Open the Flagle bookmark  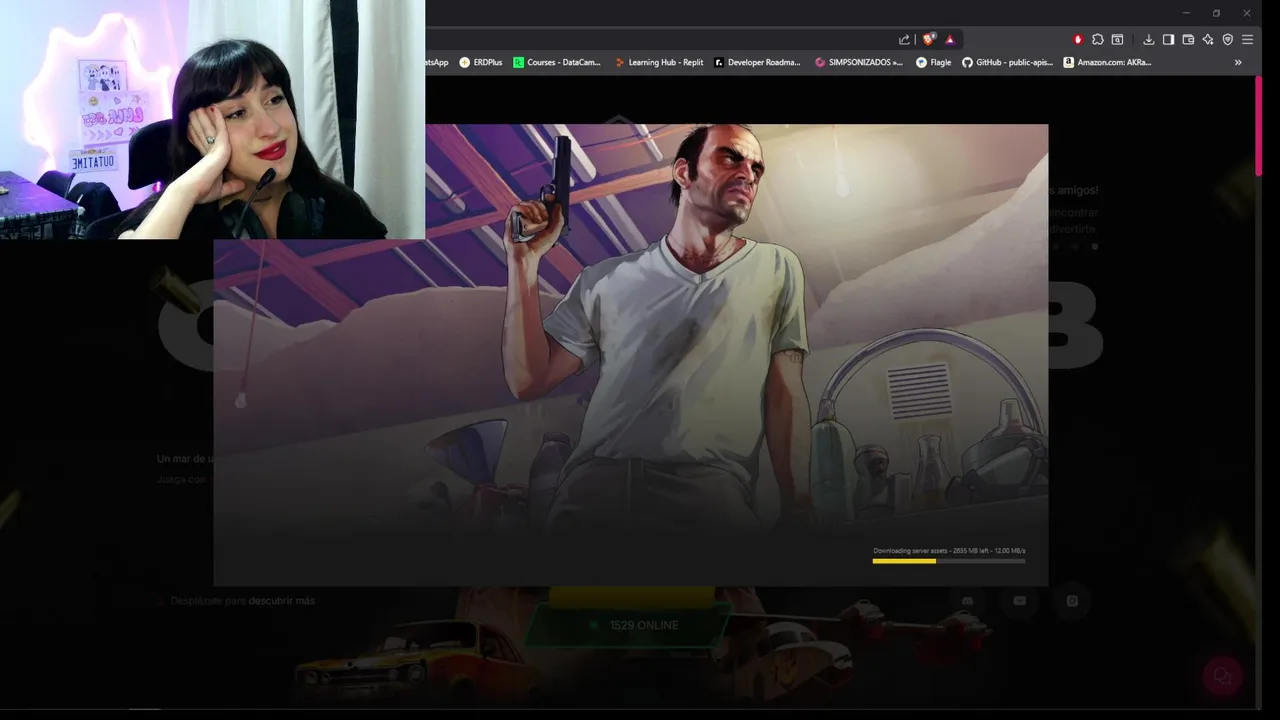[x=934, y=62]
